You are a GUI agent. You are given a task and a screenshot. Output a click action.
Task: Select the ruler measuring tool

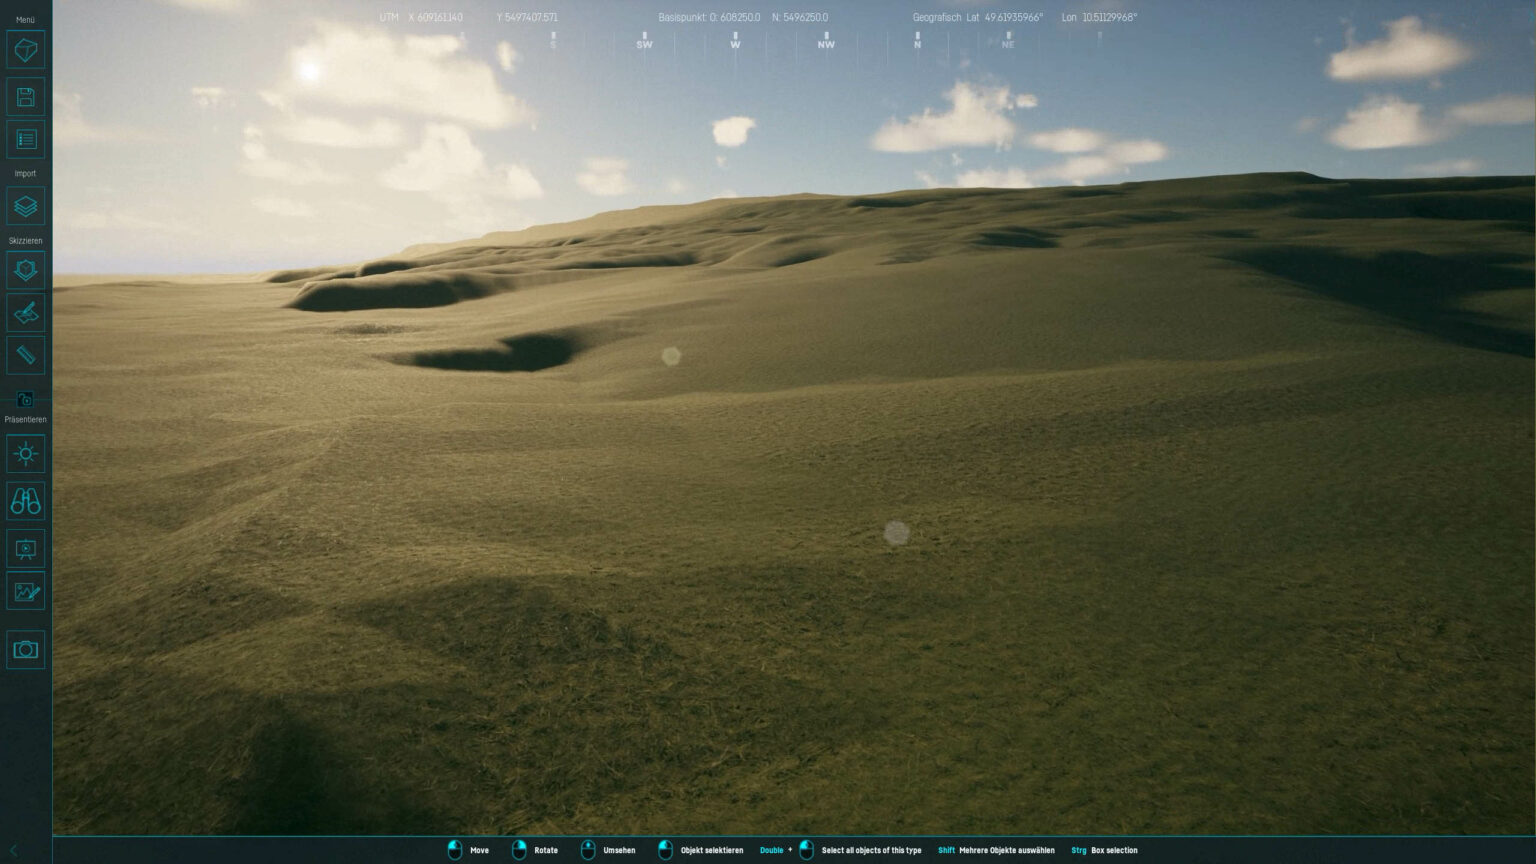(x=26, y=355)
